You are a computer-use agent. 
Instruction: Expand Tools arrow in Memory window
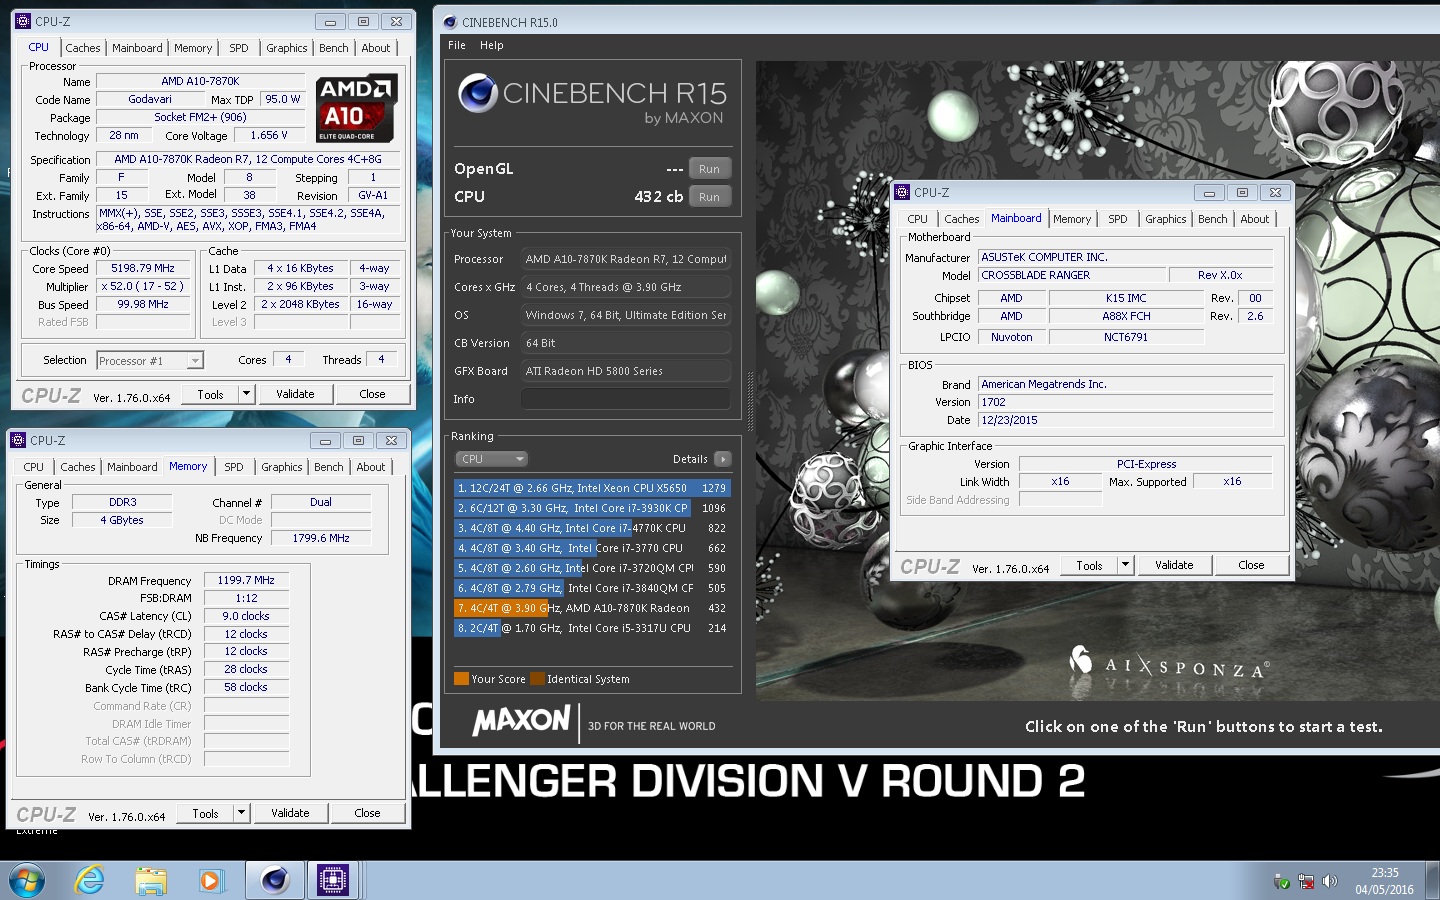(x=241, y=813)
